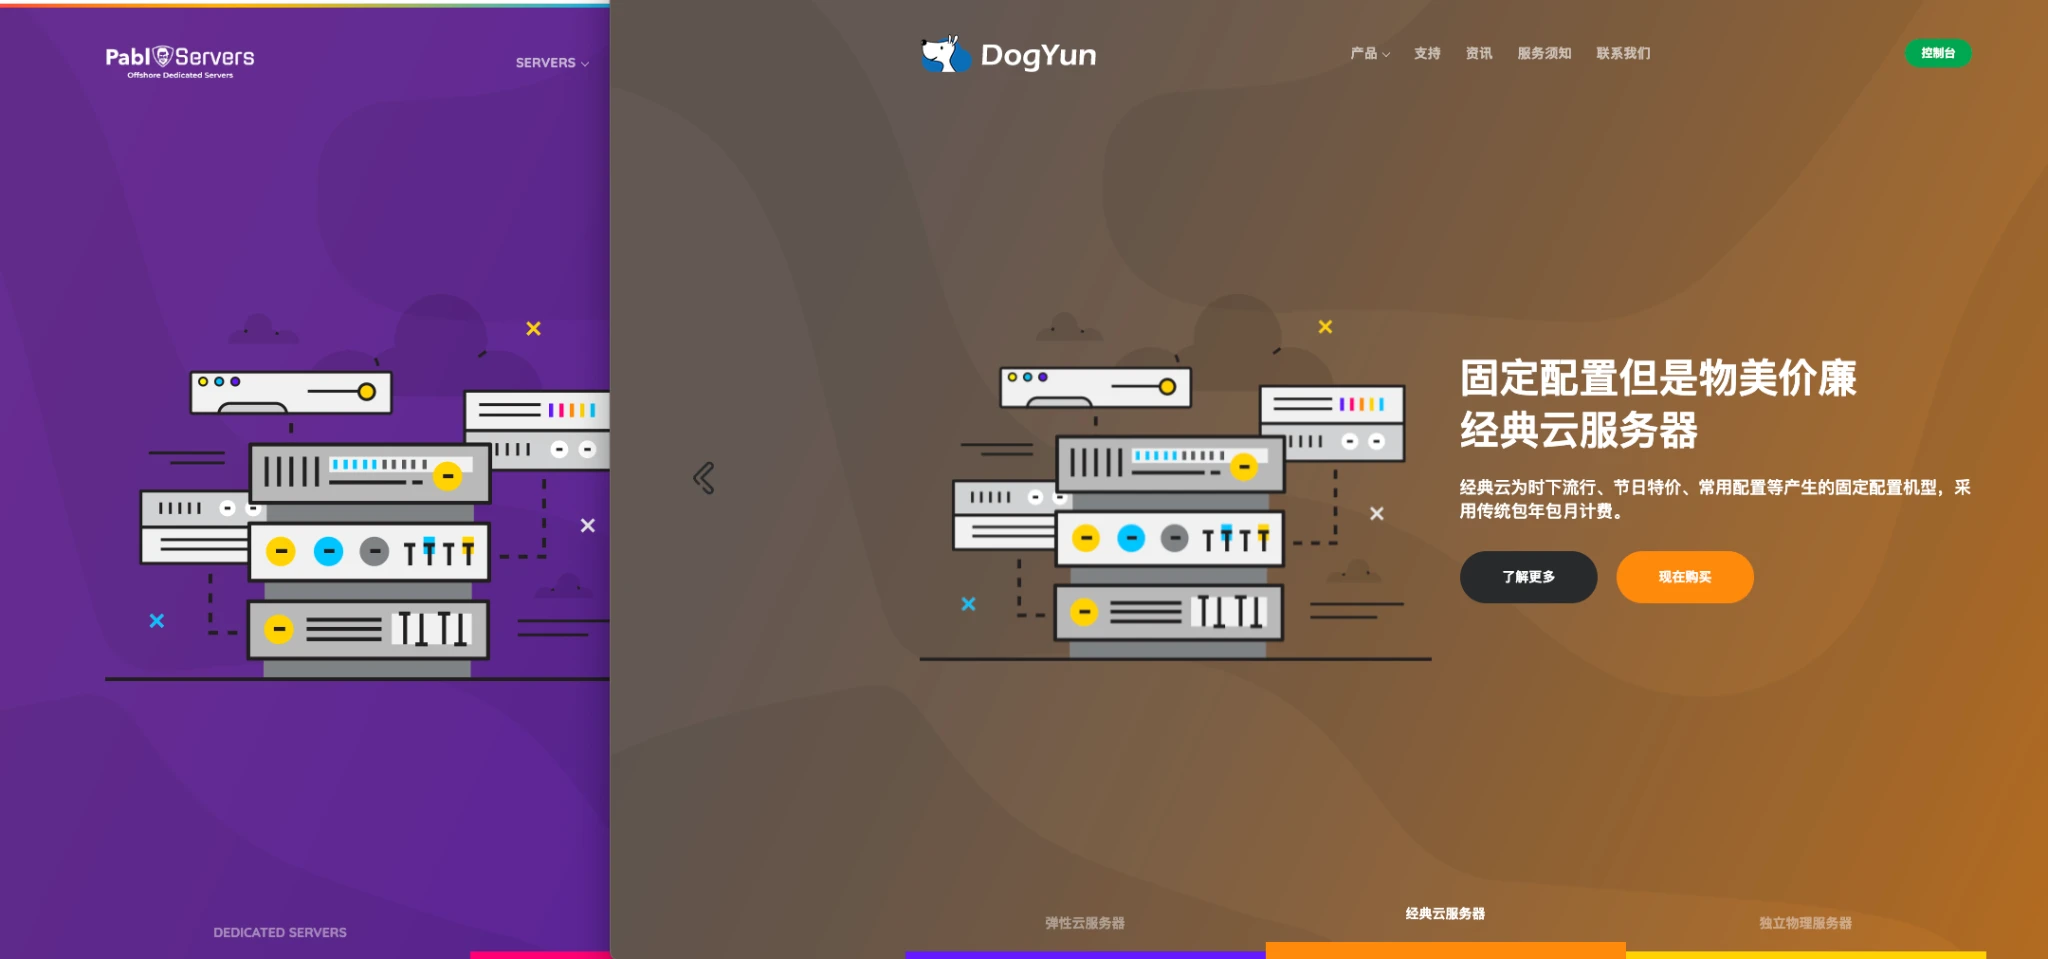This screenshot has width=2048, height=959.
Task: Open the 资讯 menu item
Action: (1479, 54)
